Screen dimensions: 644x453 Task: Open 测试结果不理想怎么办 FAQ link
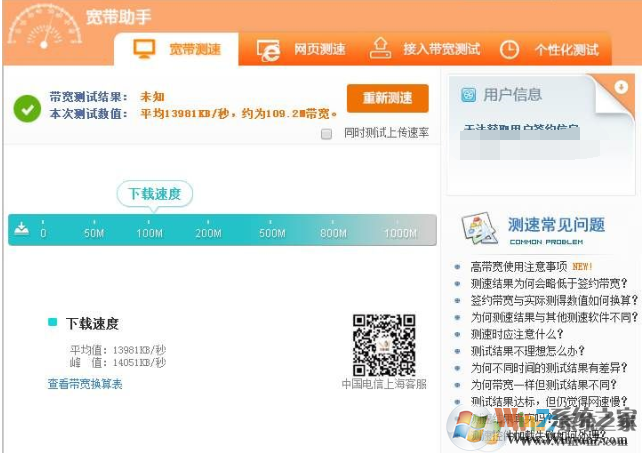(x=527, y=351)
